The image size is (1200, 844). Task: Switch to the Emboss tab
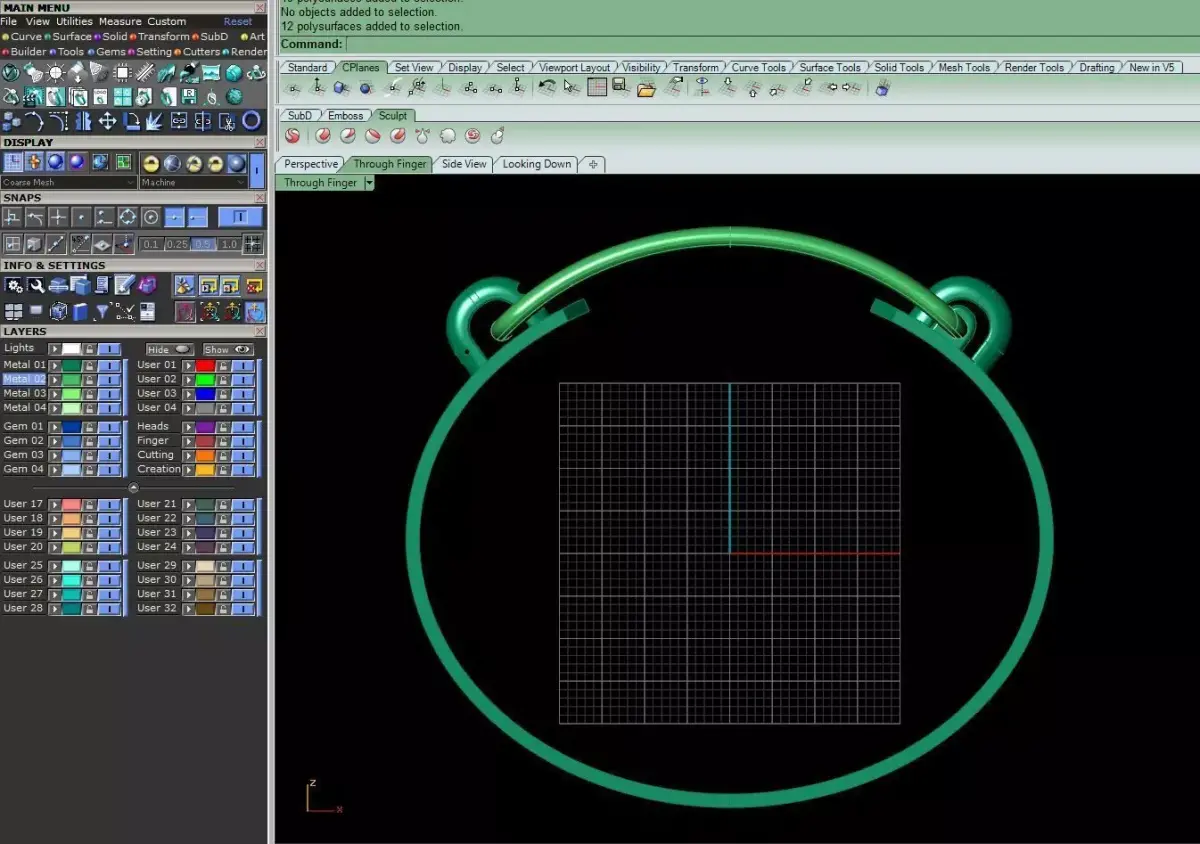(346, 116)
